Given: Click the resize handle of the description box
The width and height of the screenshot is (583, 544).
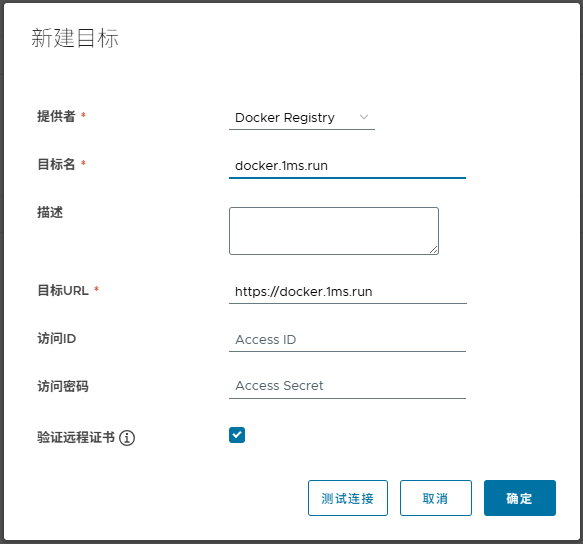Looking at the screenshot, I should (x=434, y=250).
